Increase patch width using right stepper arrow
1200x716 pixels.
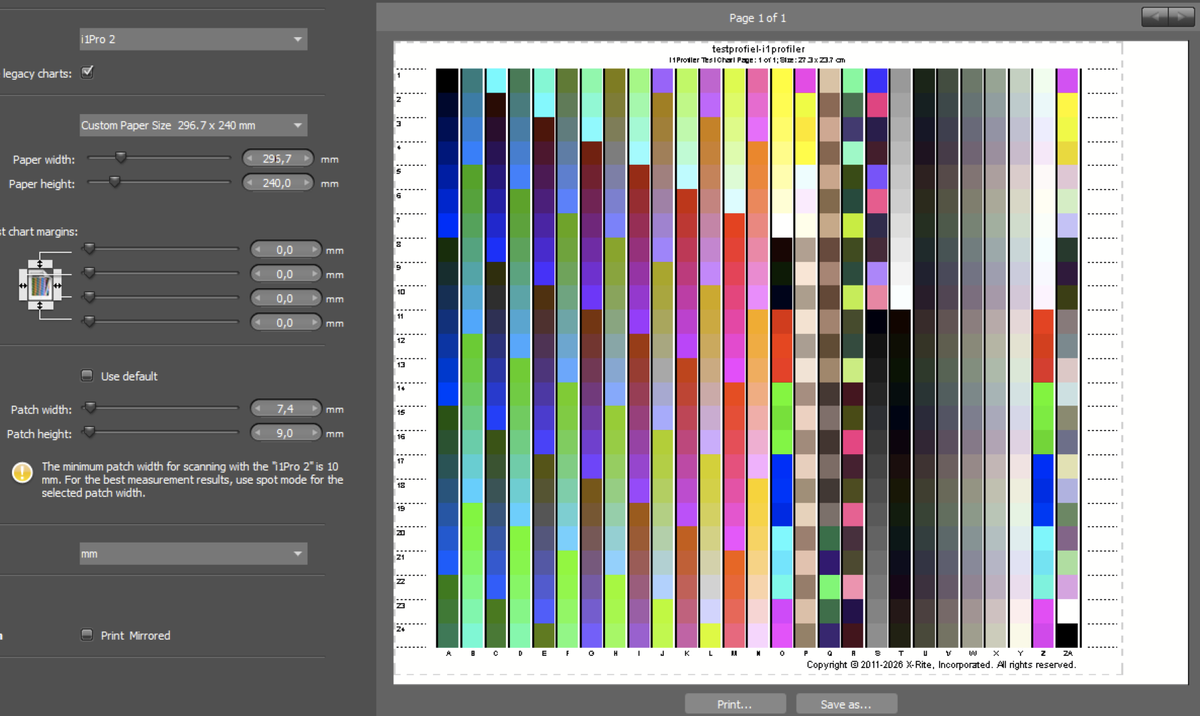point(315,409)
